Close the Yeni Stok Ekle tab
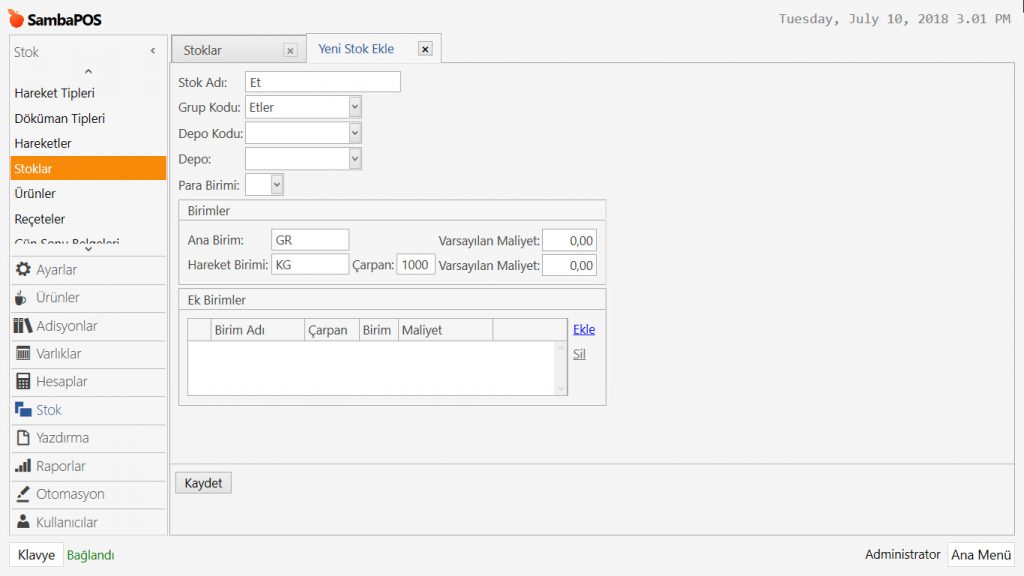Screen dimensions: 1024x576 tap(425, 49)
